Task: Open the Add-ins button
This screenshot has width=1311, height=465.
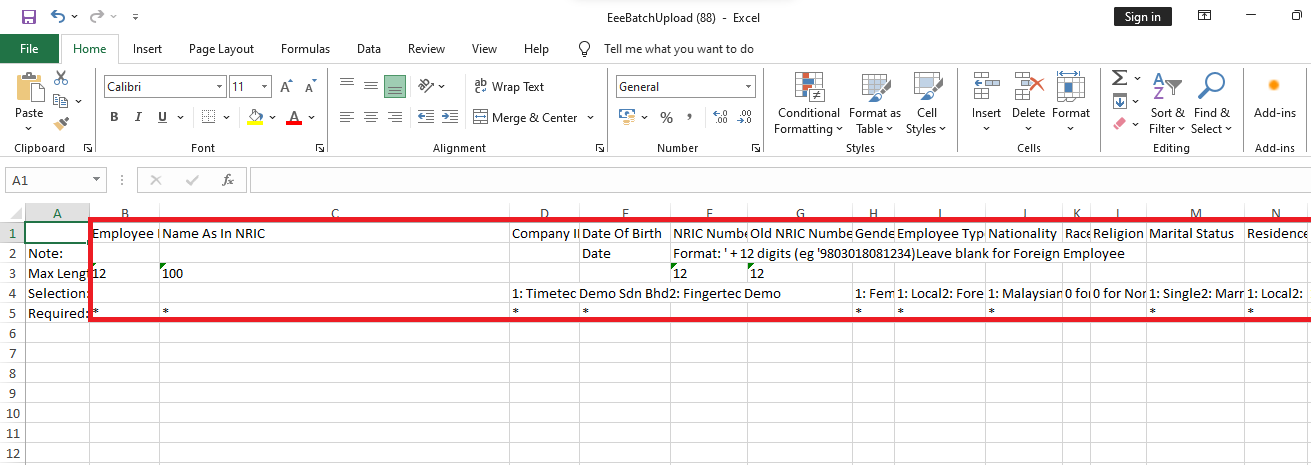Action: pyautogui.click(x=1275, y=96)
